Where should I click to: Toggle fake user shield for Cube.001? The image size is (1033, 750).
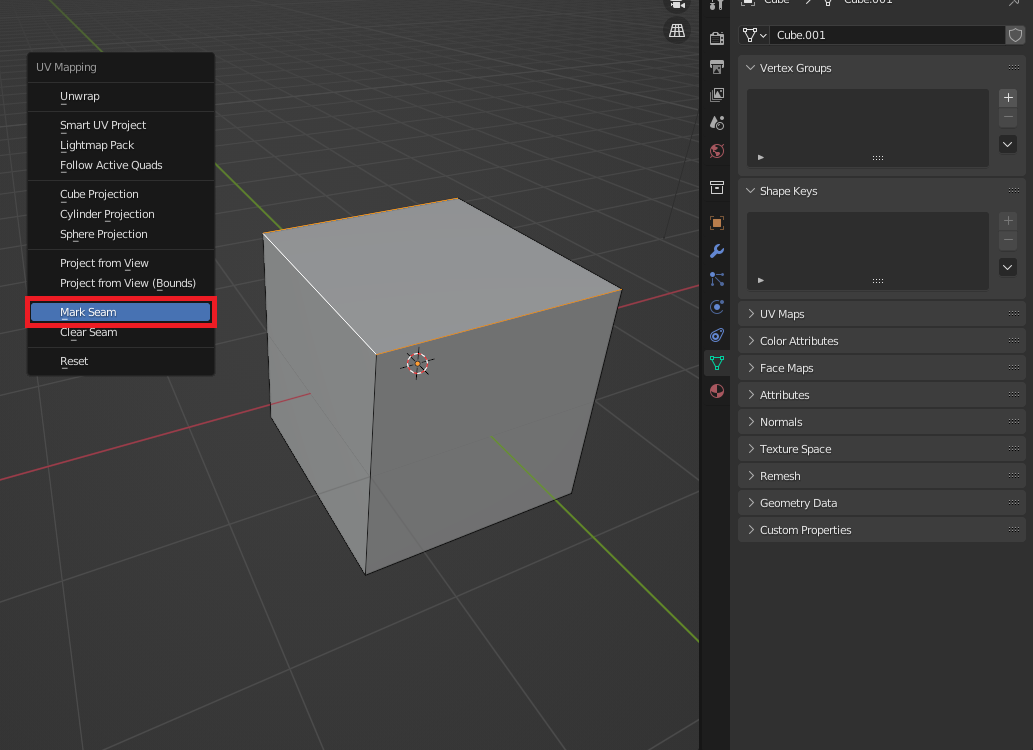1015,35
